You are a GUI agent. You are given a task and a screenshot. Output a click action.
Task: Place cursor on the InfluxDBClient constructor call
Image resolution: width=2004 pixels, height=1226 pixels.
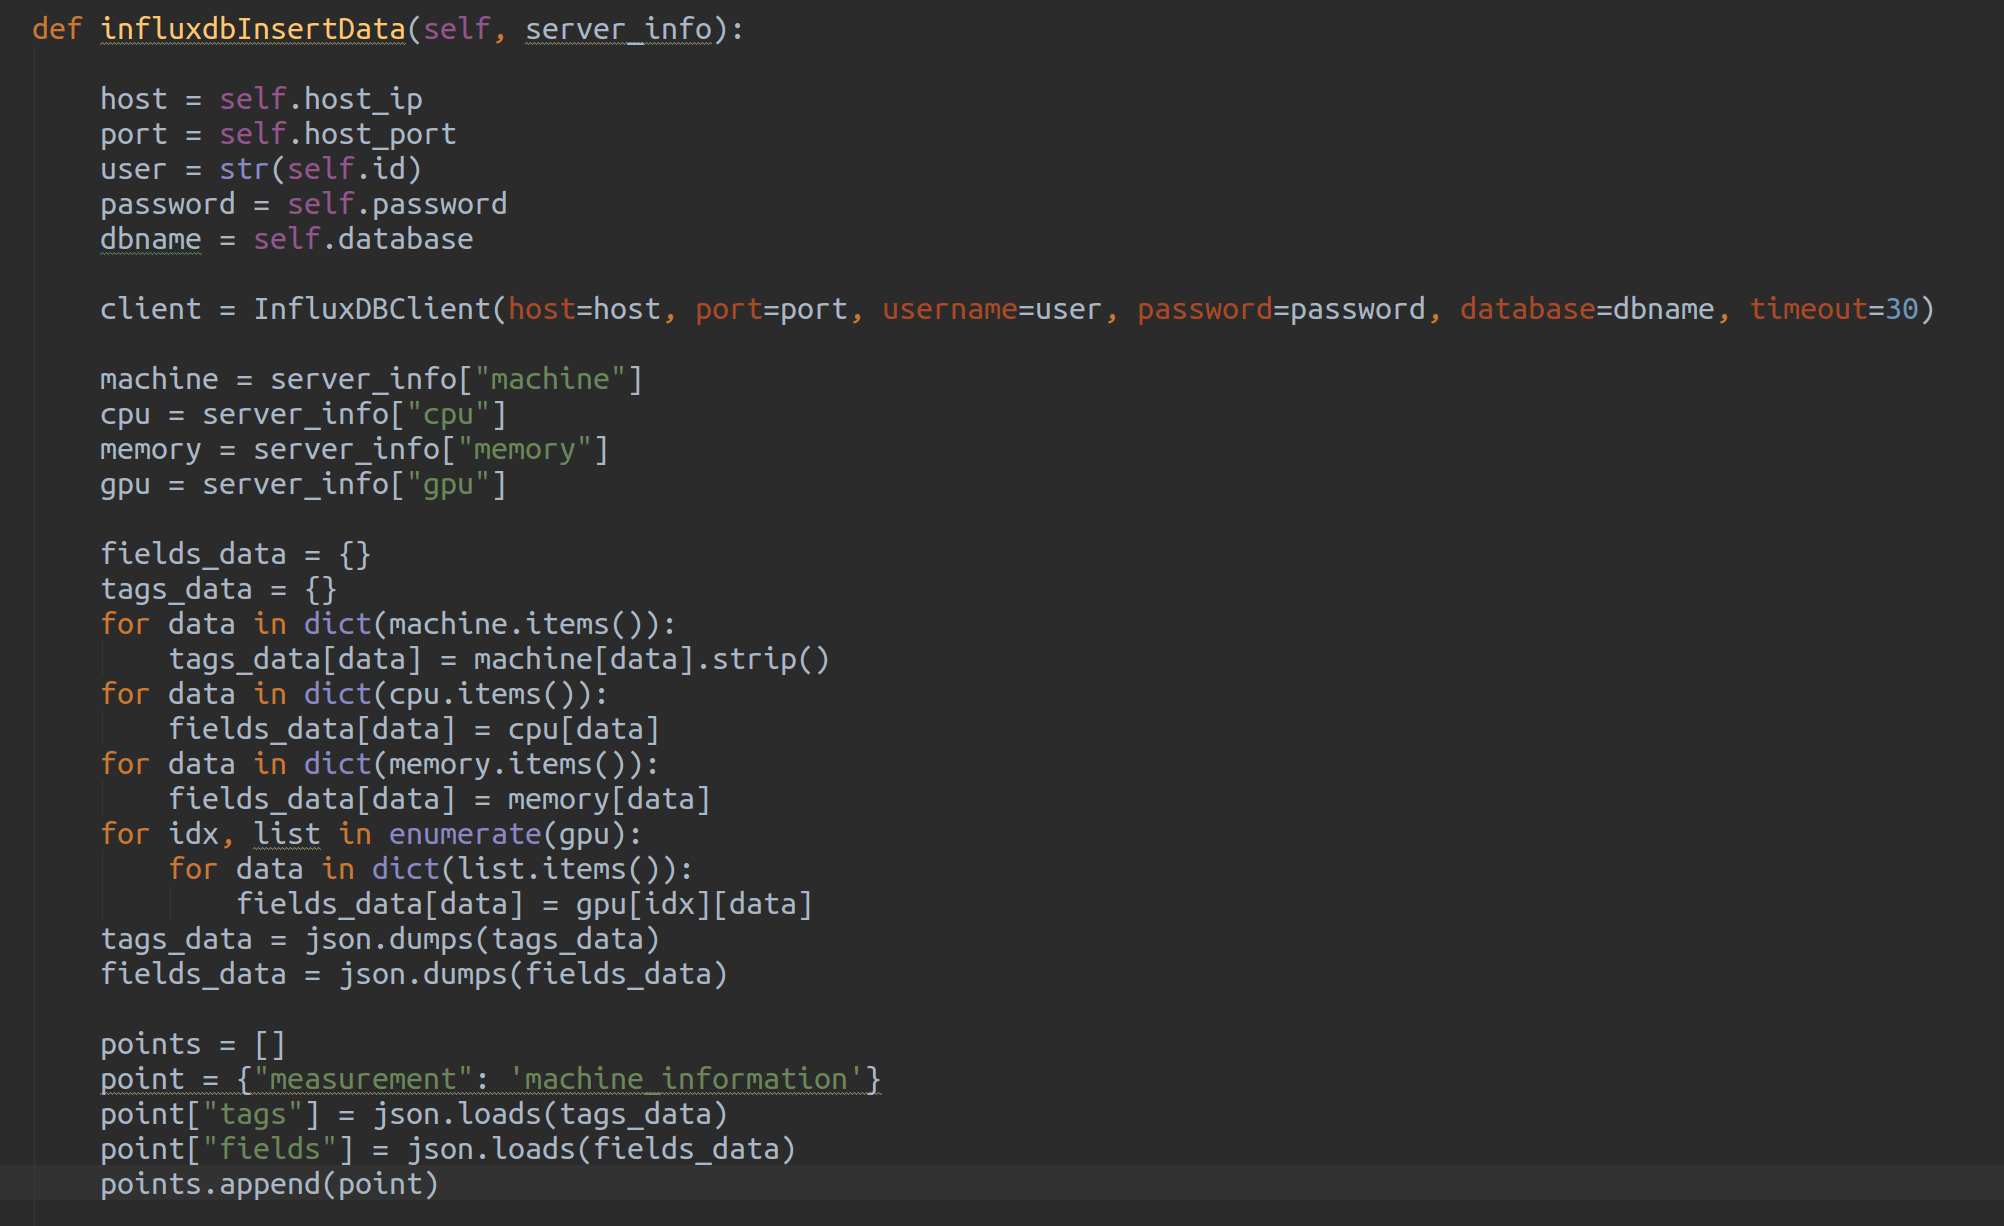(371, 309)
